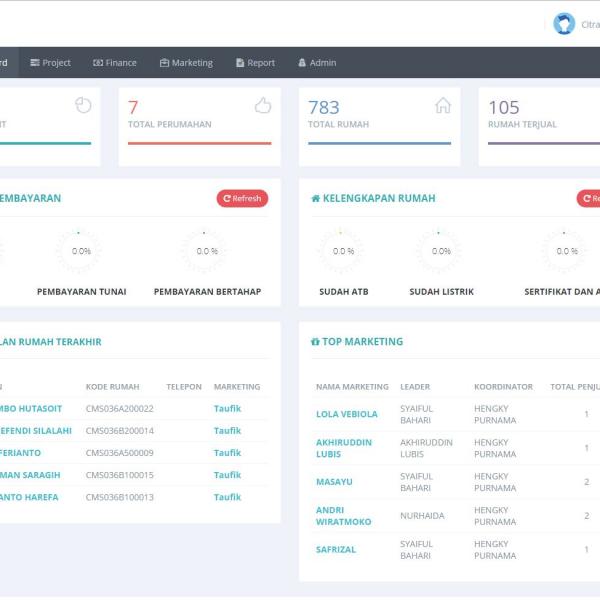This screenshot has height=600, width=600.
Task: Click the Sudah Listrik percentage dial
Action: pos(441,251)
